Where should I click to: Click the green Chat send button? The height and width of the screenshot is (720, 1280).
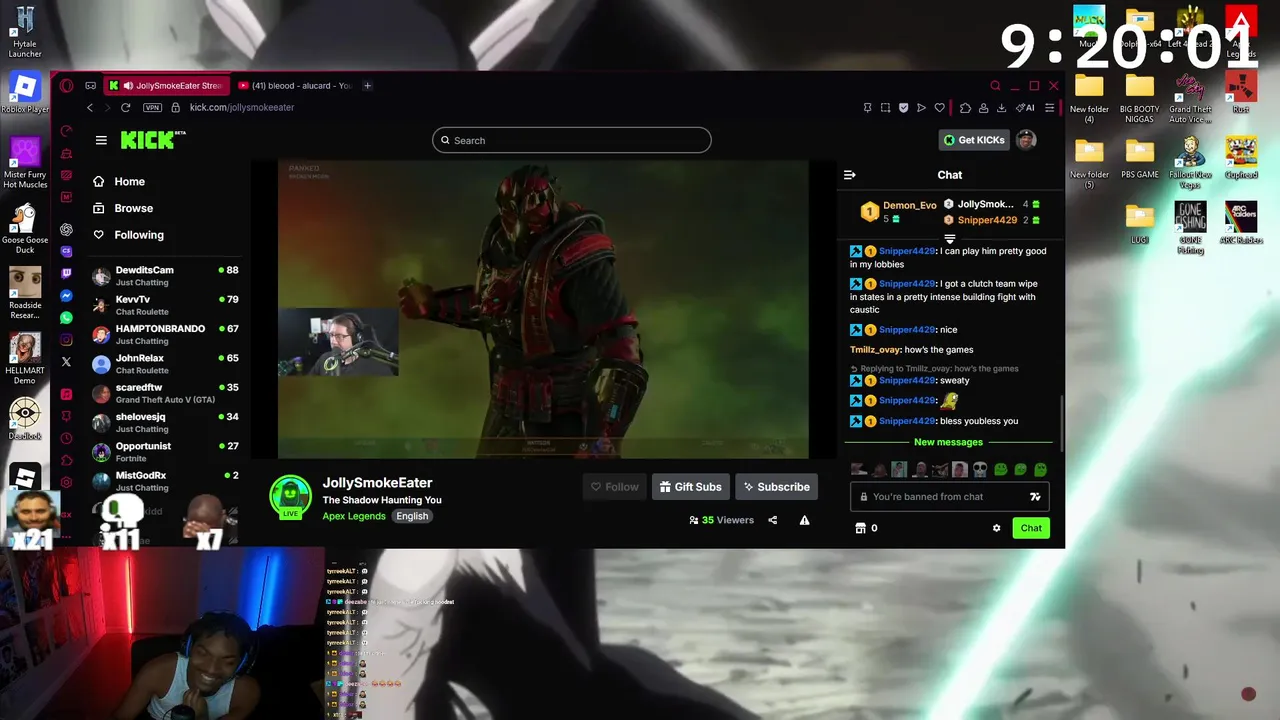1031,528
